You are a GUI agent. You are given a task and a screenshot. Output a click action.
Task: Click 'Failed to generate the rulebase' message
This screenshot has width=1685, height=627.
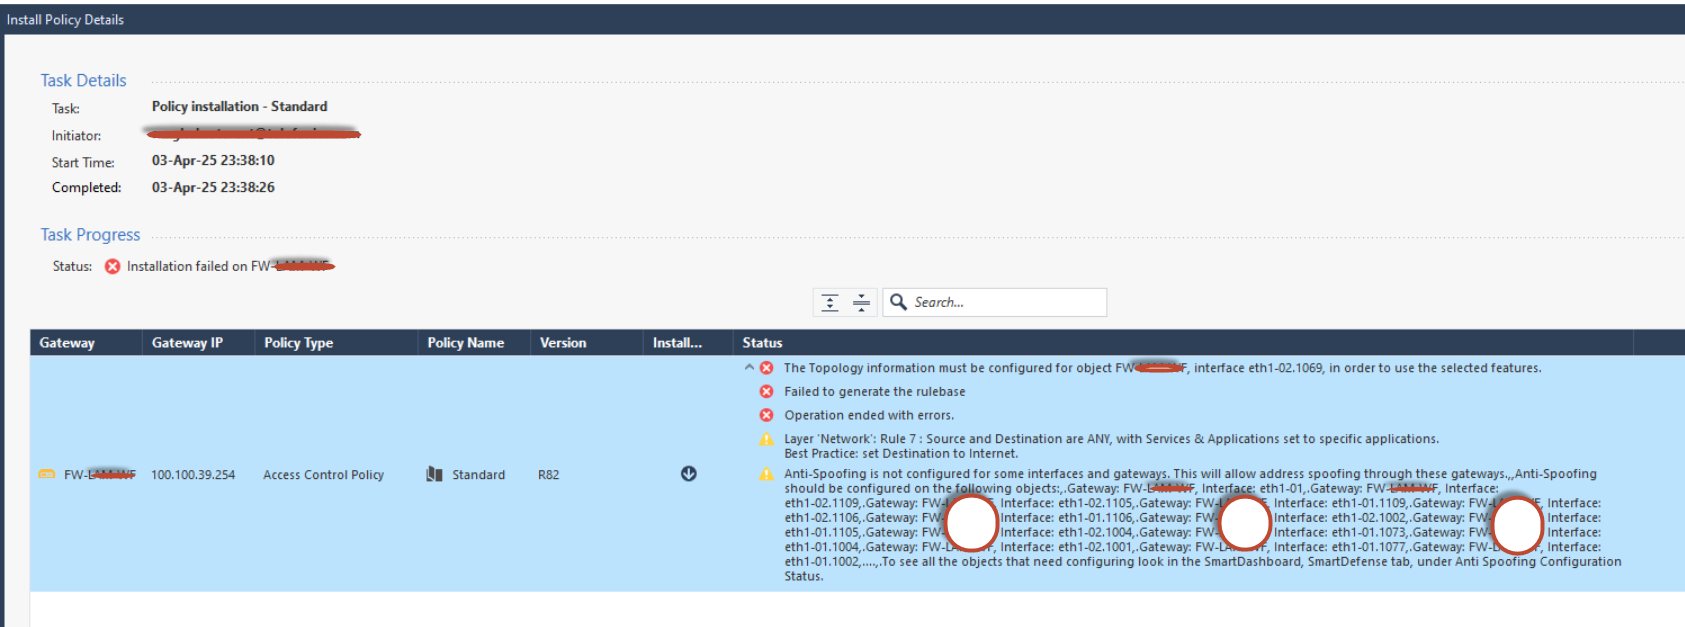(874, 392)
